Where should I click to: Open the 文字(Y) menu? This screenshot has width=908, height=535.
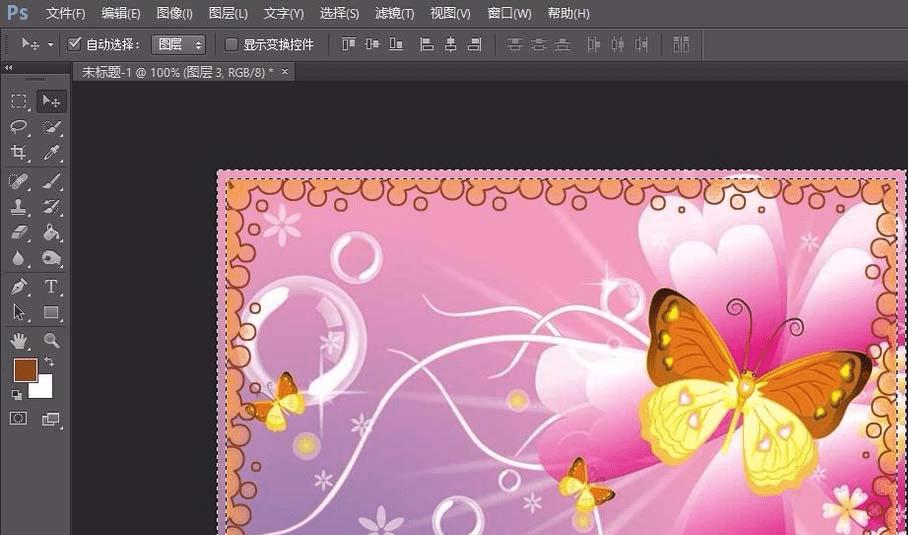tap(284, 13)
